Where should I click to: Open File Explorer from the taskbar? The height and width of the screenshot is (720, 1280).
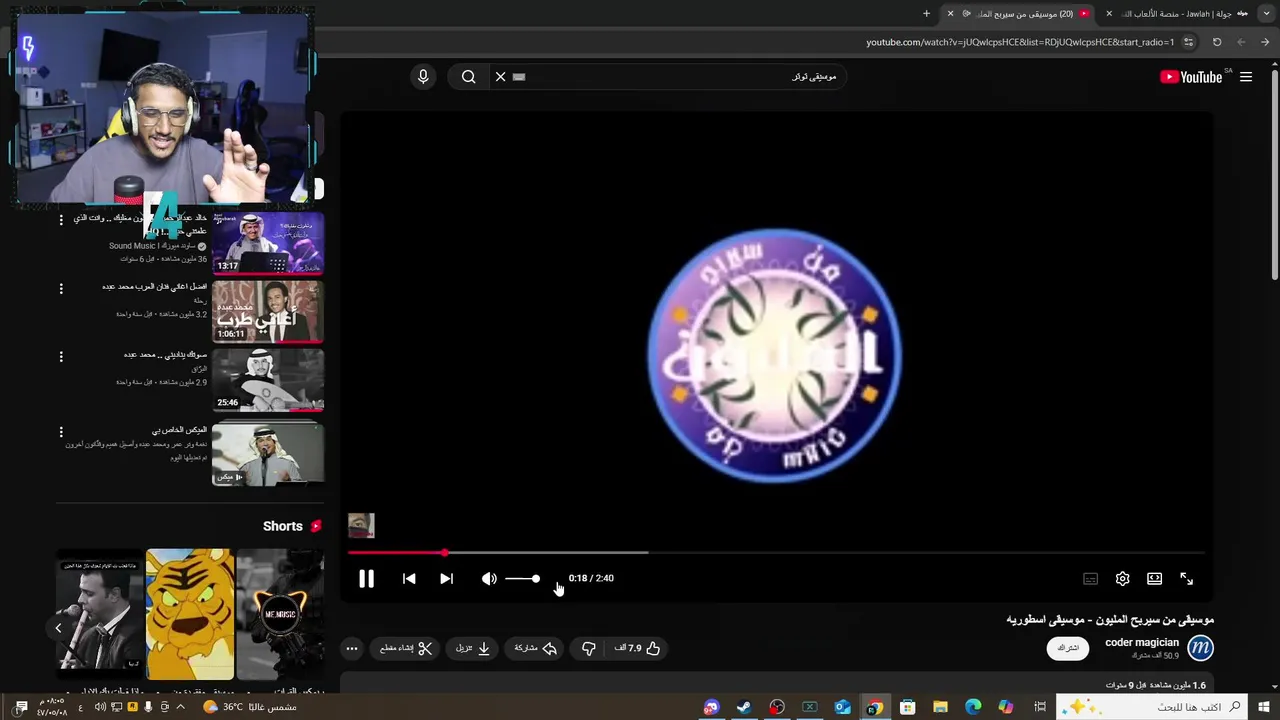[940, 707]
